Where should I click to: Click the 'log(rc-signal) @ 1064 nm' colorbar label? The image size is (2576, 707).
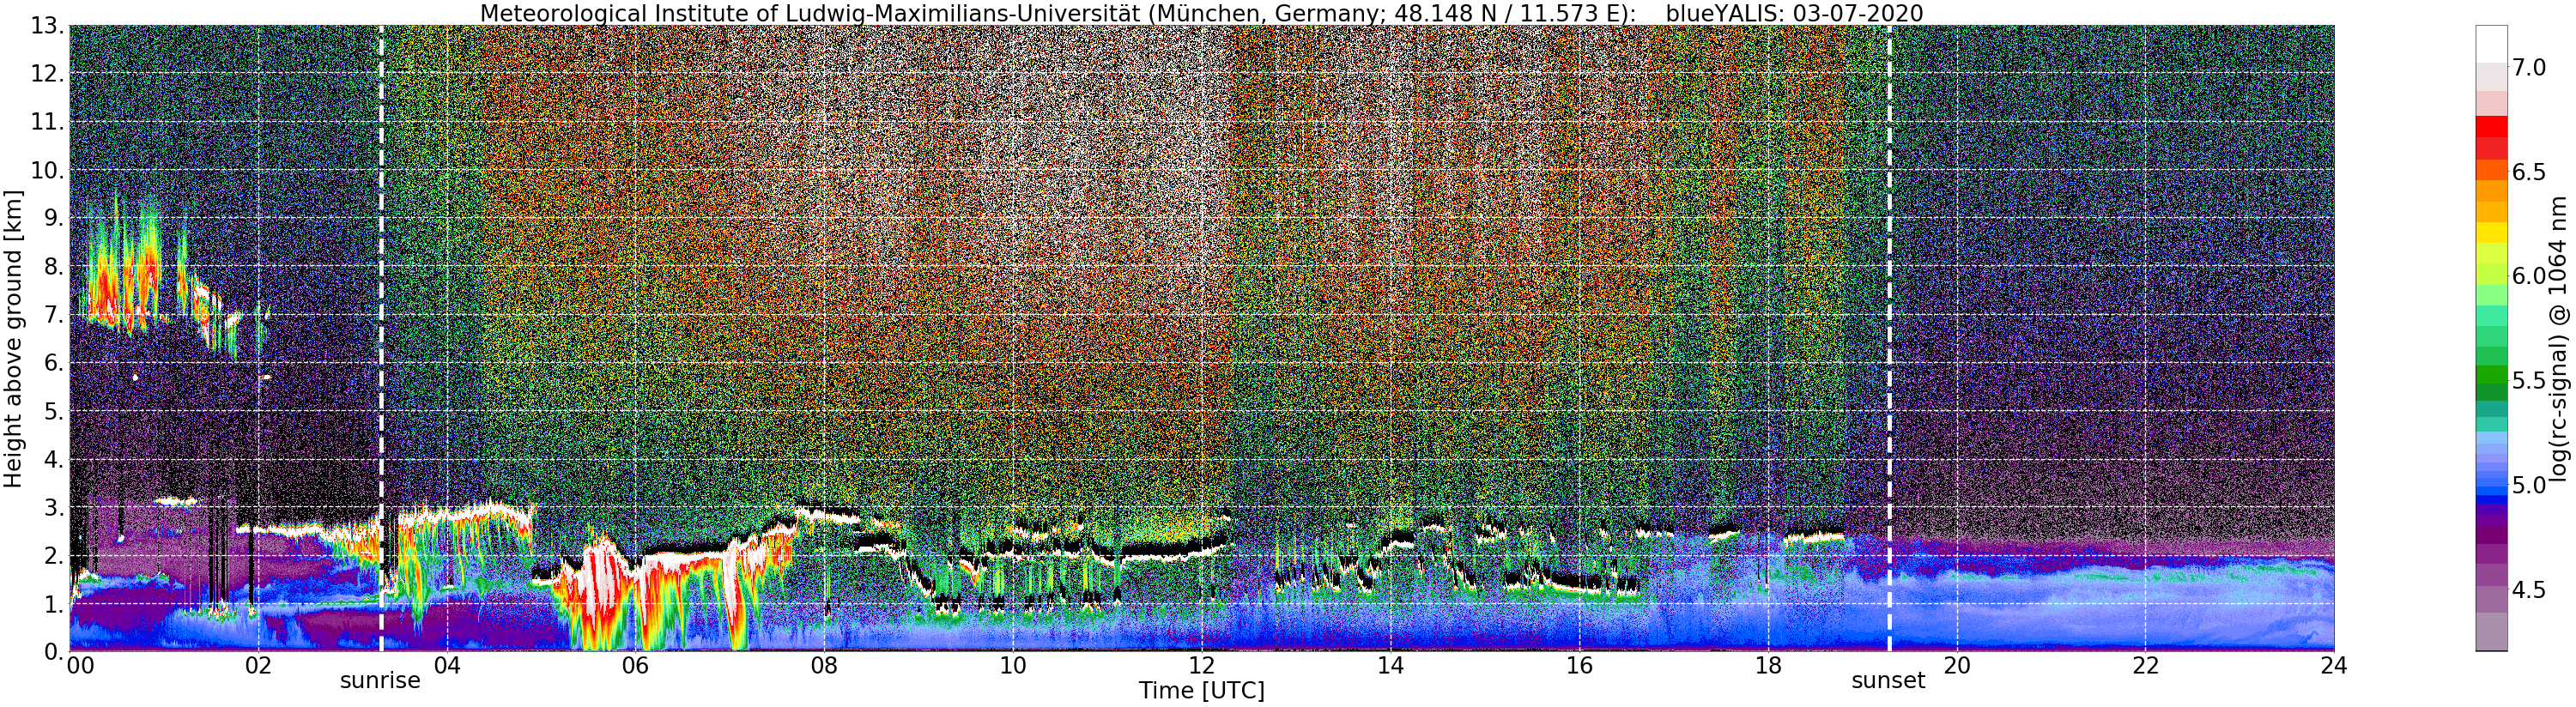click(2558, 338)
